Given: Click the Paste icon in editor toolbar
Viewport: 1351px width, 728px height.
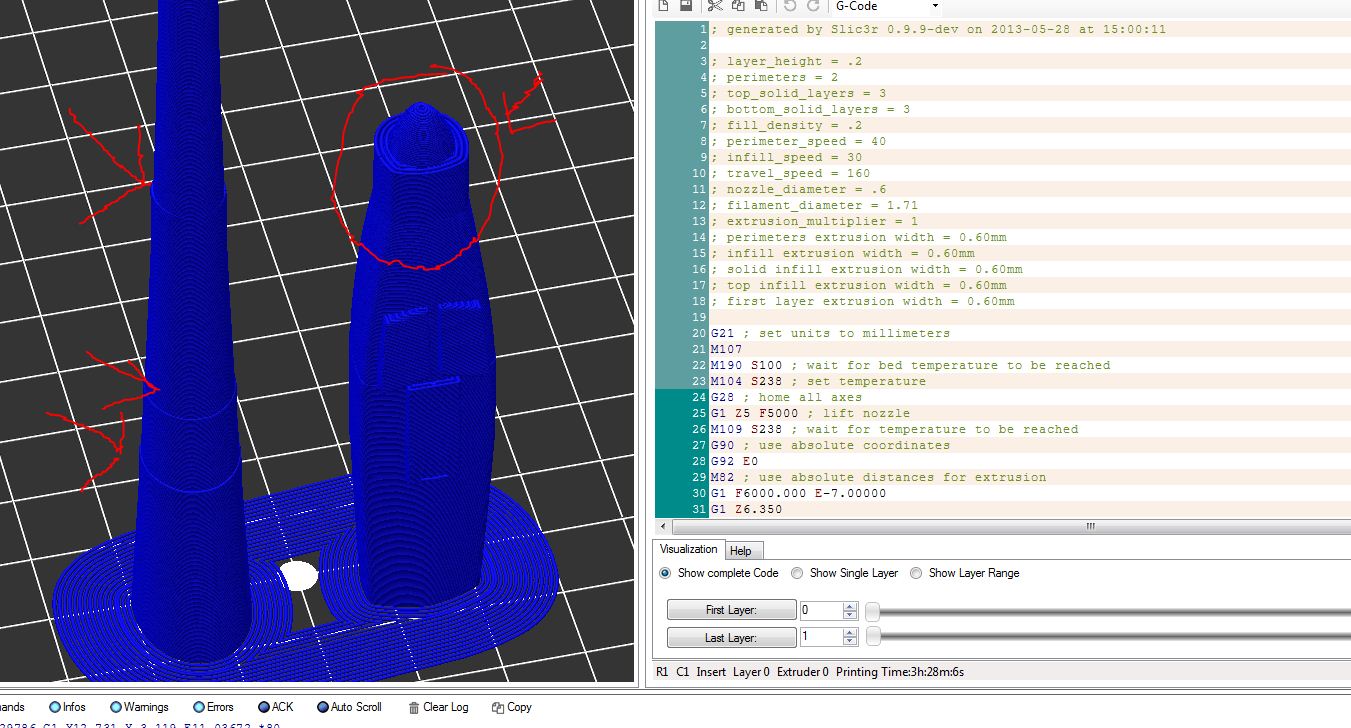Looking at the screenshot, I should pyautogui.click(x=760, y=6).
